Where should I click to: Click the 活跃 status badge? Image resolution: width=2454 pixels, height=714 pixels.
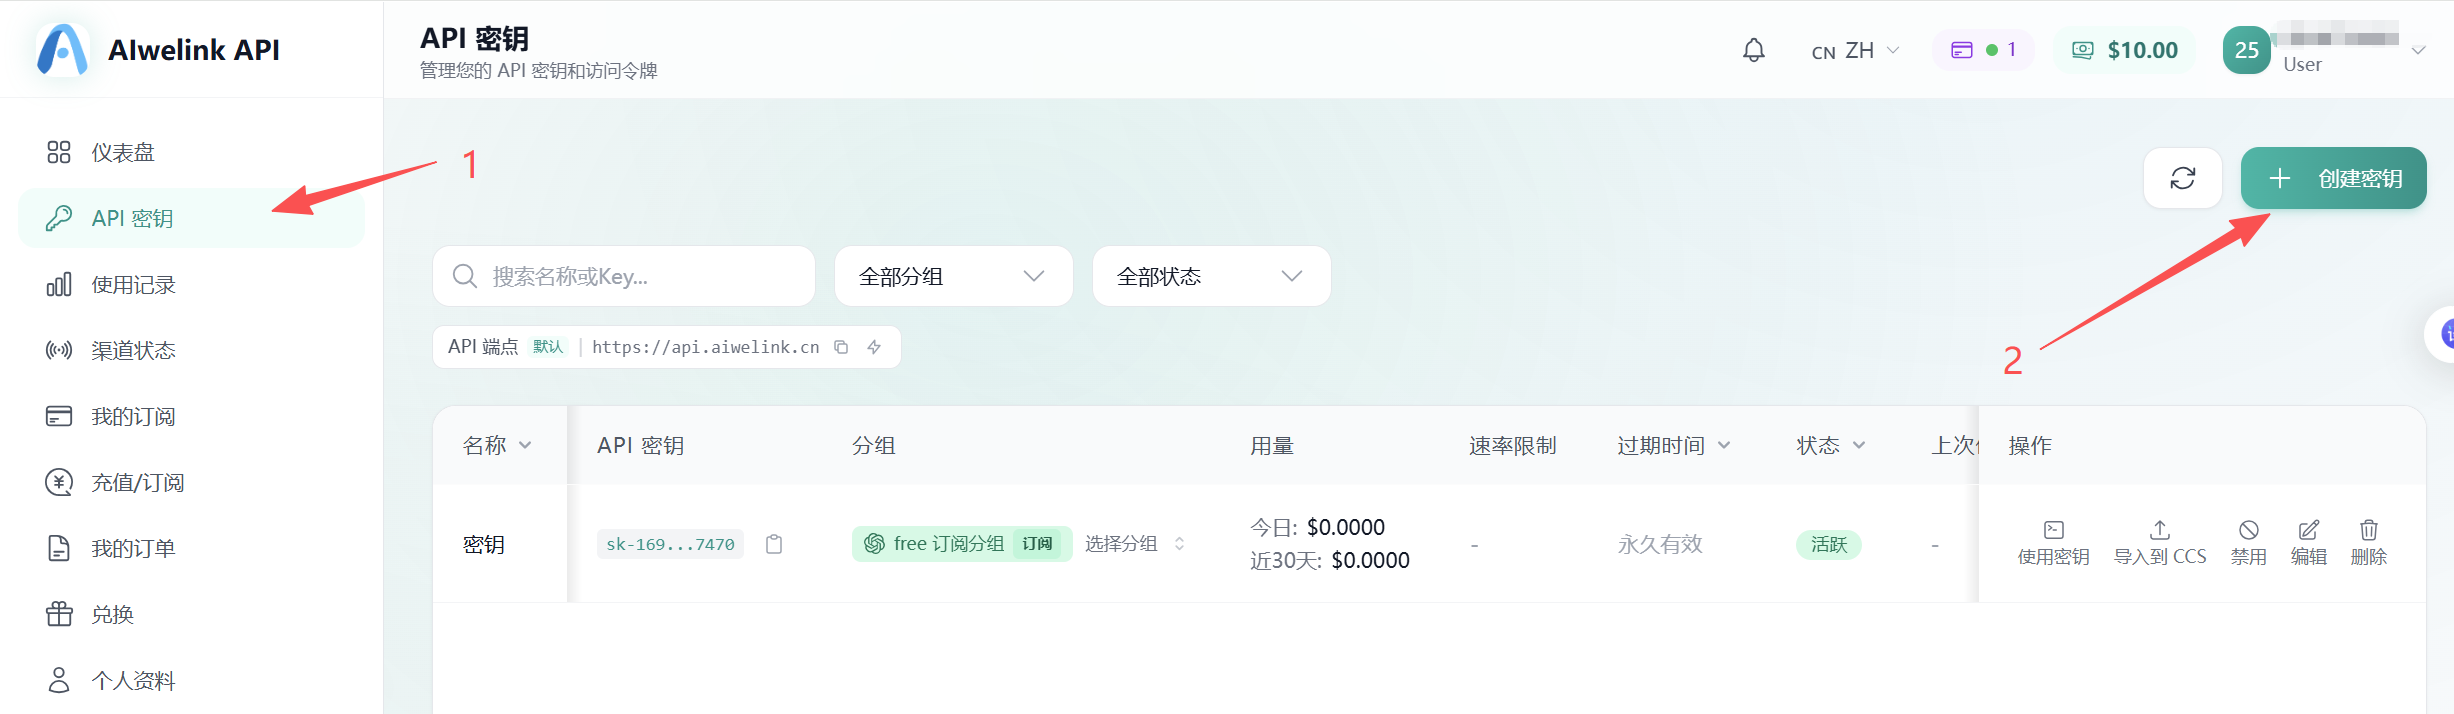1828,544
